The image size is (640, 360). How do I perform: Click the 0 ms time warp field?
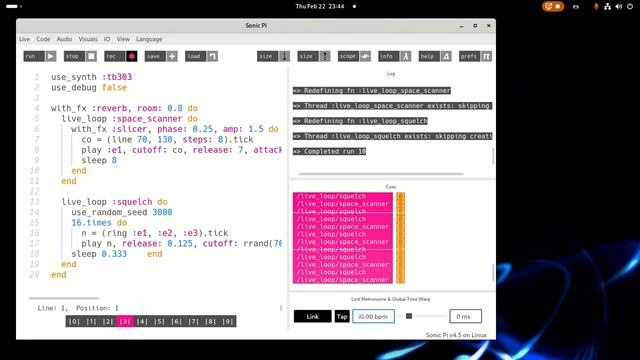pos(465,316)
